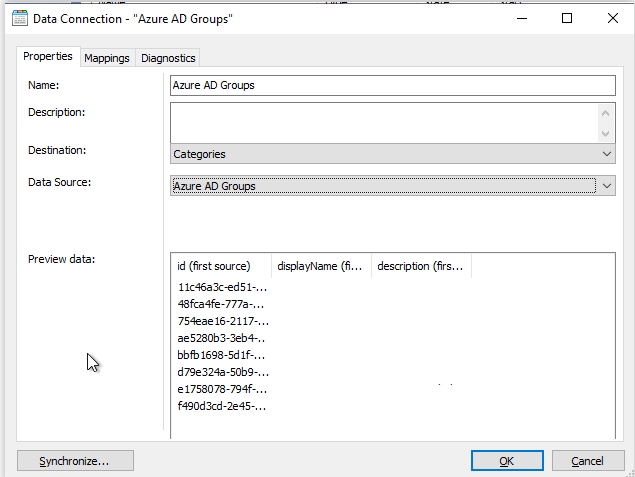Click into the Name input field
The width and height of the screenshot is (635, 477).
393,85
